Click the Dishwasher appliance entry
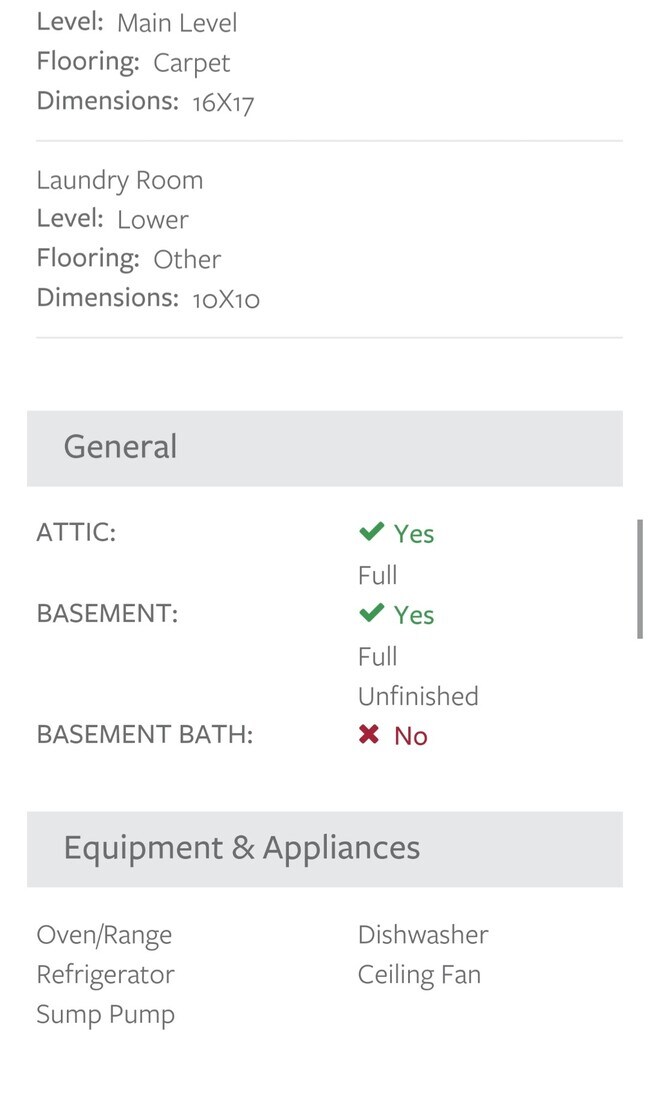The width and height of the screenshot is (650, 1095). [423, 934]
